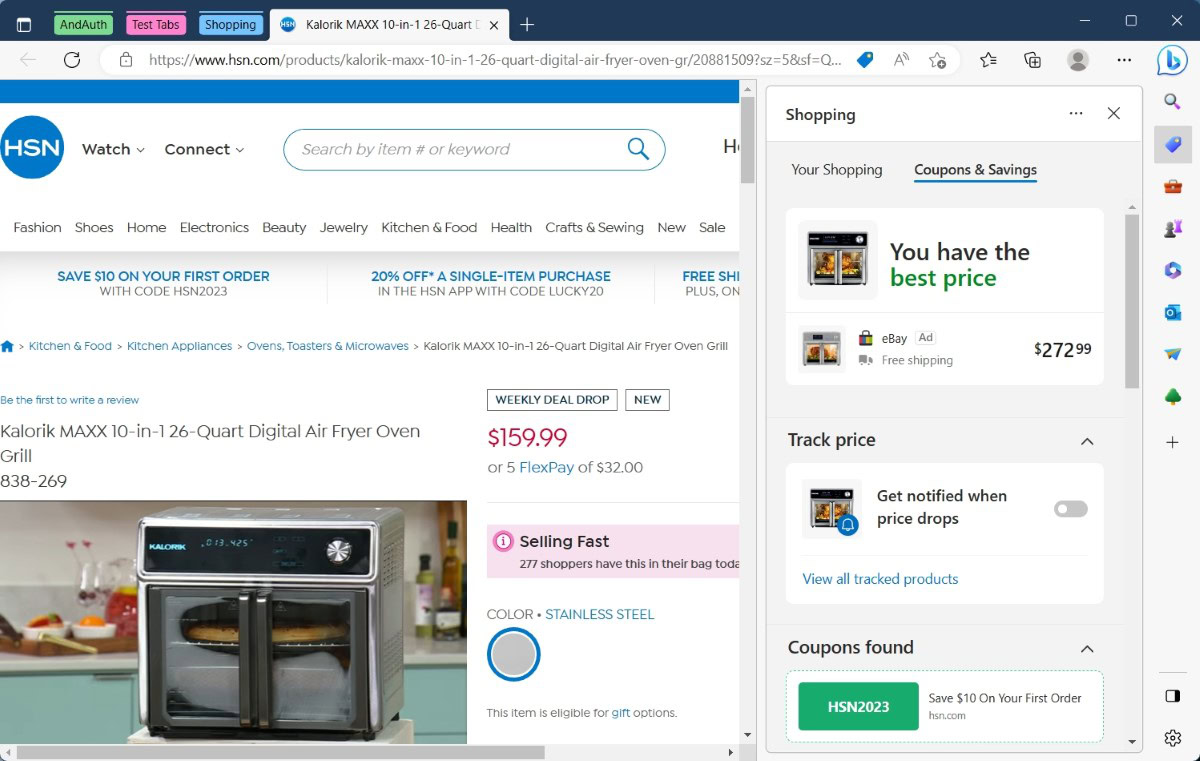Copy the HSN2023 coupon code button
This screenshot has width=1200, height=761.
[x=858, y=706]
